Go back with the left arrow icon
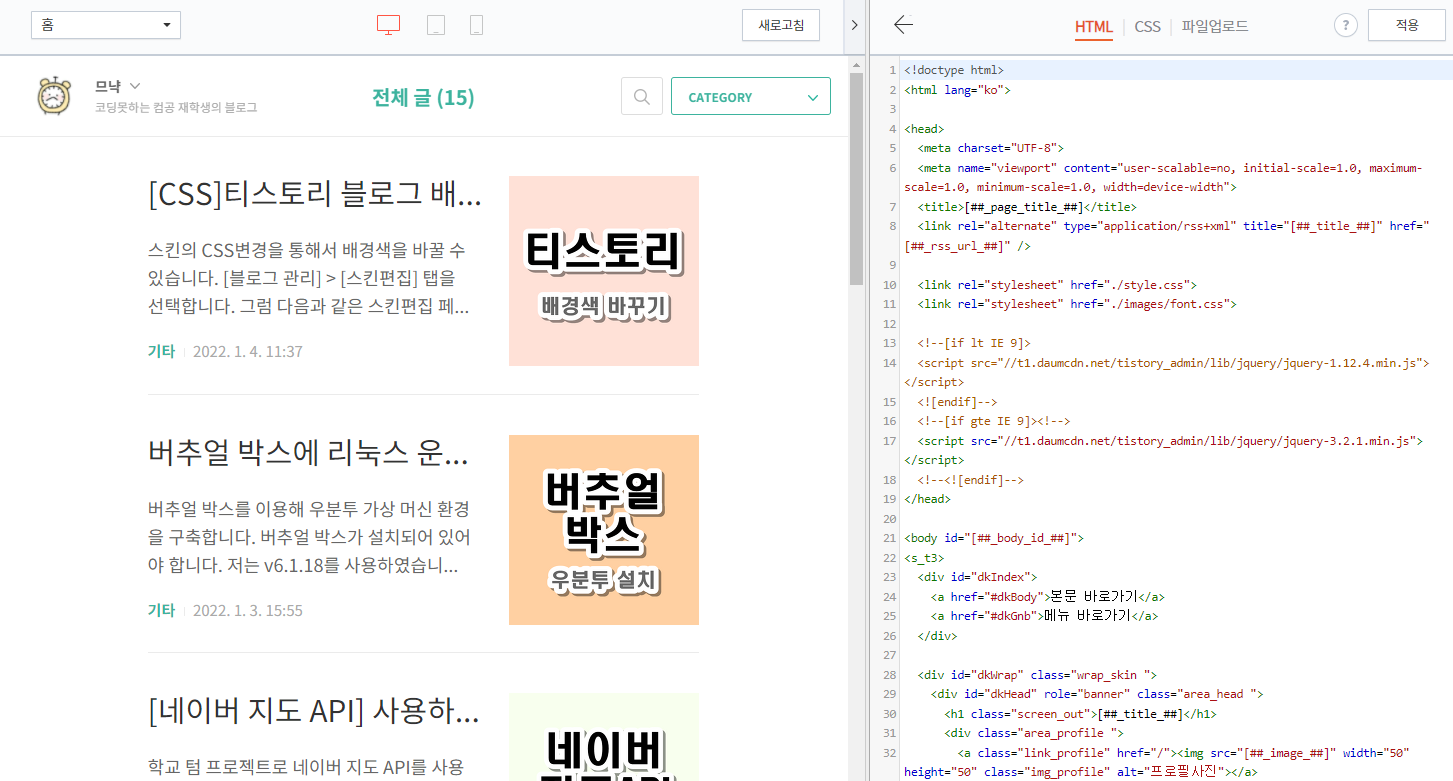This screenshot has width=1453, height=781. coord(903,25)
